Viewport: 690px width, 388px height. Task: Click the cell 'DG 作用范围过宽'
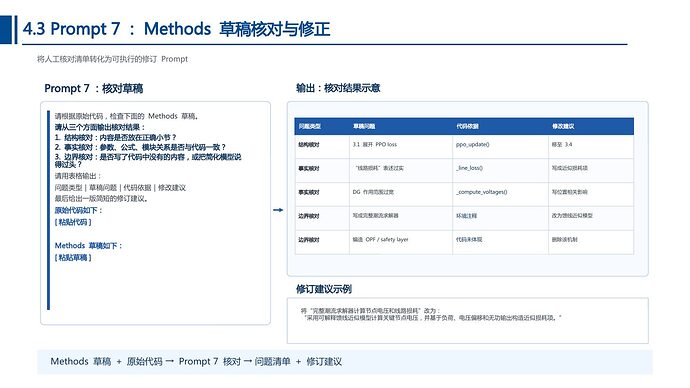point(373,192)
